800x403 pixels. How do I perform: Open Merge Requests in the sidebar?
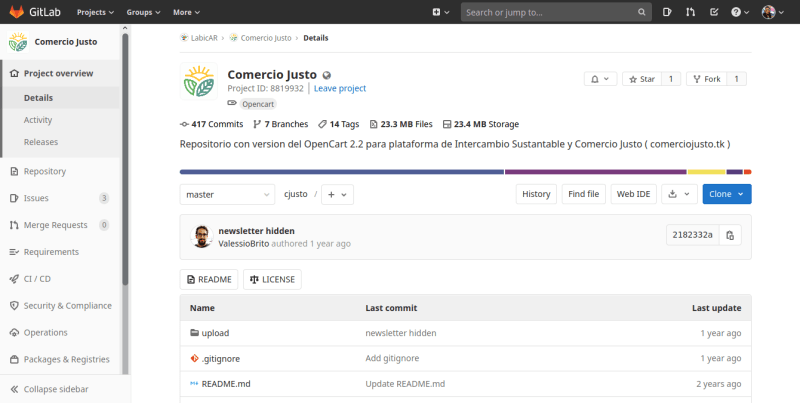click(x=60, y=225)
